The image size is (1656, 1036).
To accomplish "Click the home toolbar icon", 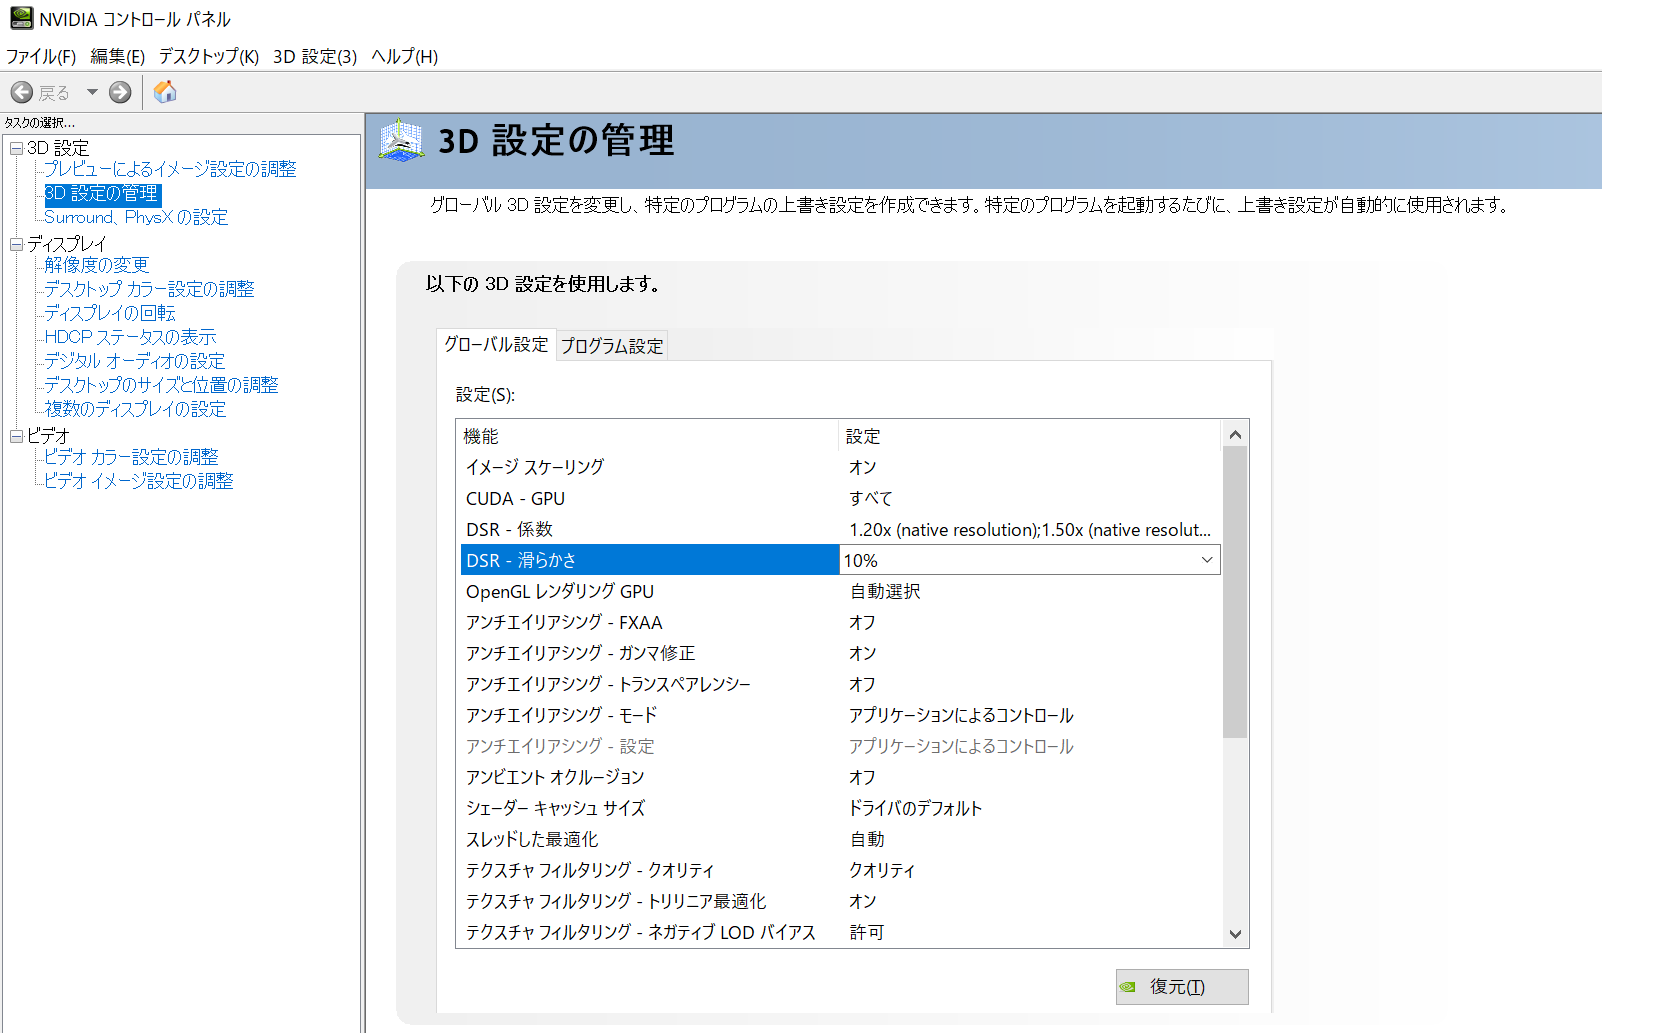I will pos(165,92).
